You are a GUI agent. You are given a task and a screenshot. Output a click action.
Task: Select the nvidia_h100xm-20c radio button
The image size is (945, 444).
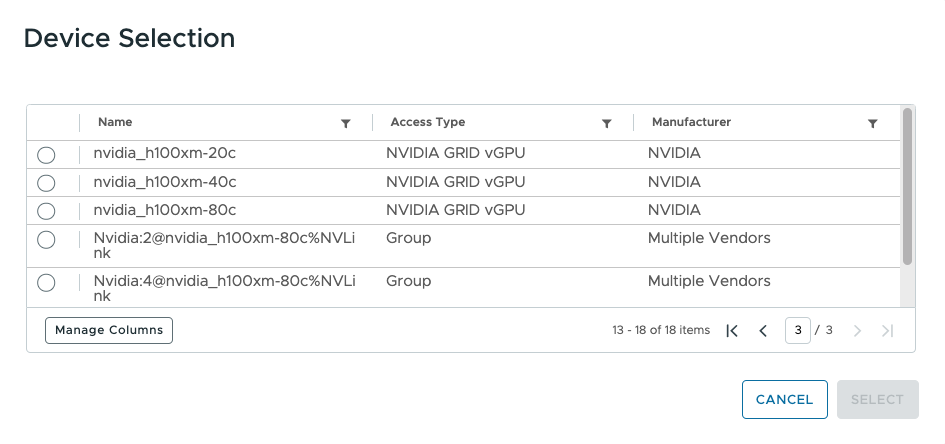(x=46, y=155)
